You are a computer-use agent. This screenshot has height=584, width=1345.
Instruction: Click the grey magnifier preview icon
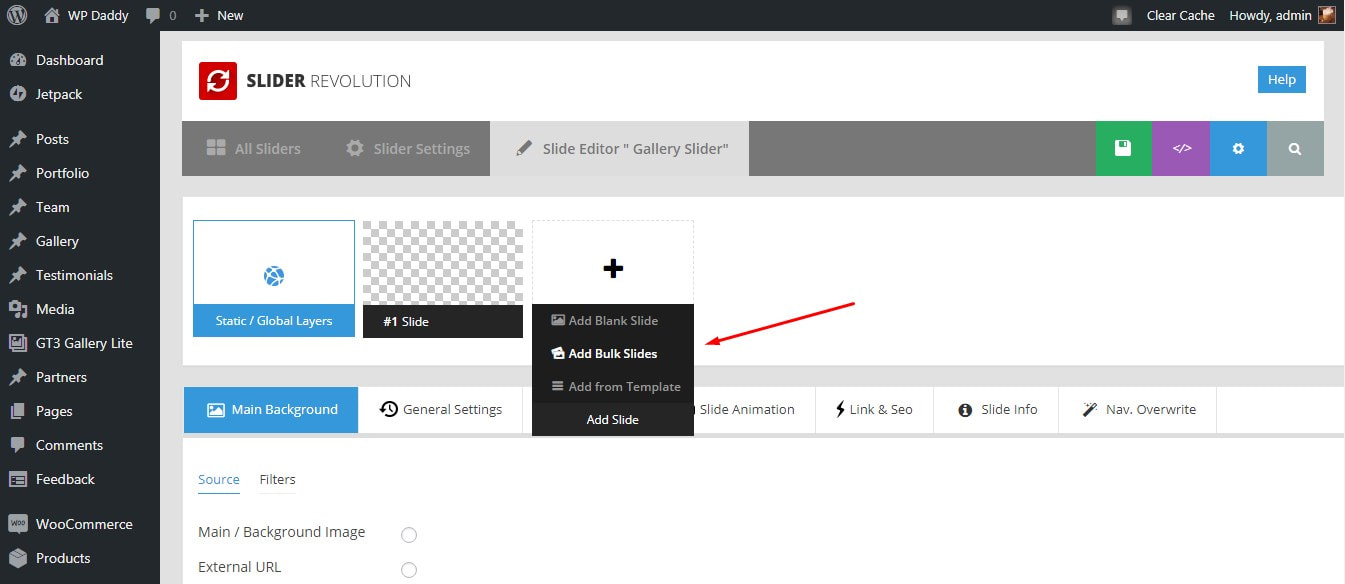1295,148
